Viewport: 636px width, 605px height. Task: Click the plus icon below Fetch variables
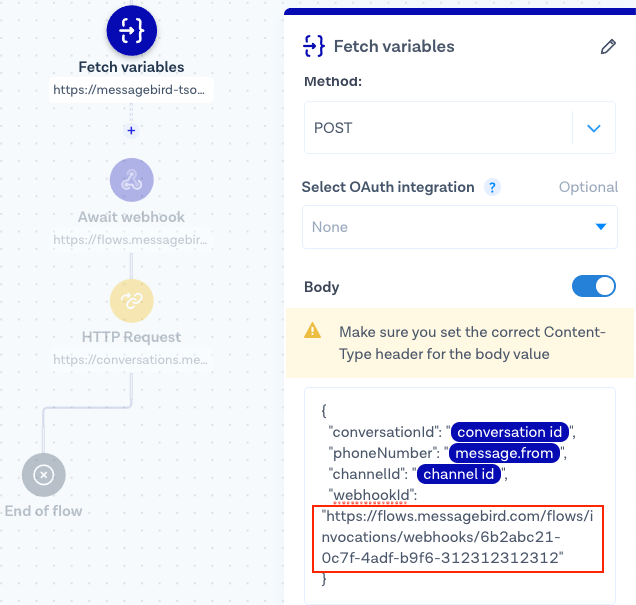(x=131, y=130)
